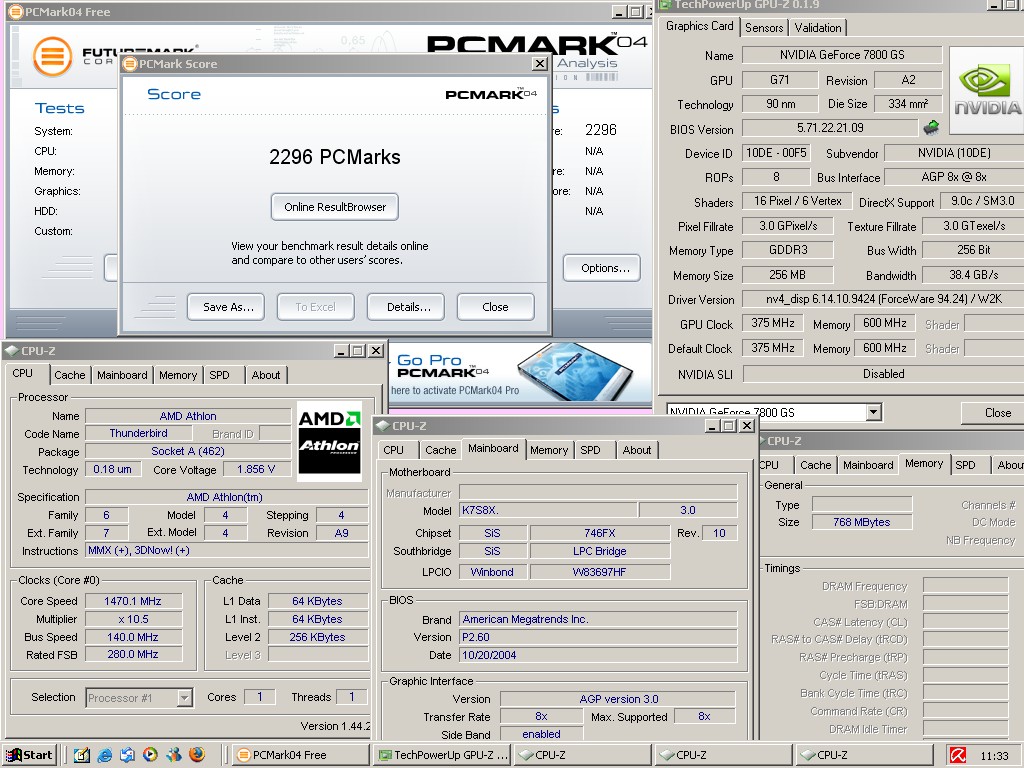Click the Chipset value 746FX
The image size is (1024, 768).
[x=600, y=533]
